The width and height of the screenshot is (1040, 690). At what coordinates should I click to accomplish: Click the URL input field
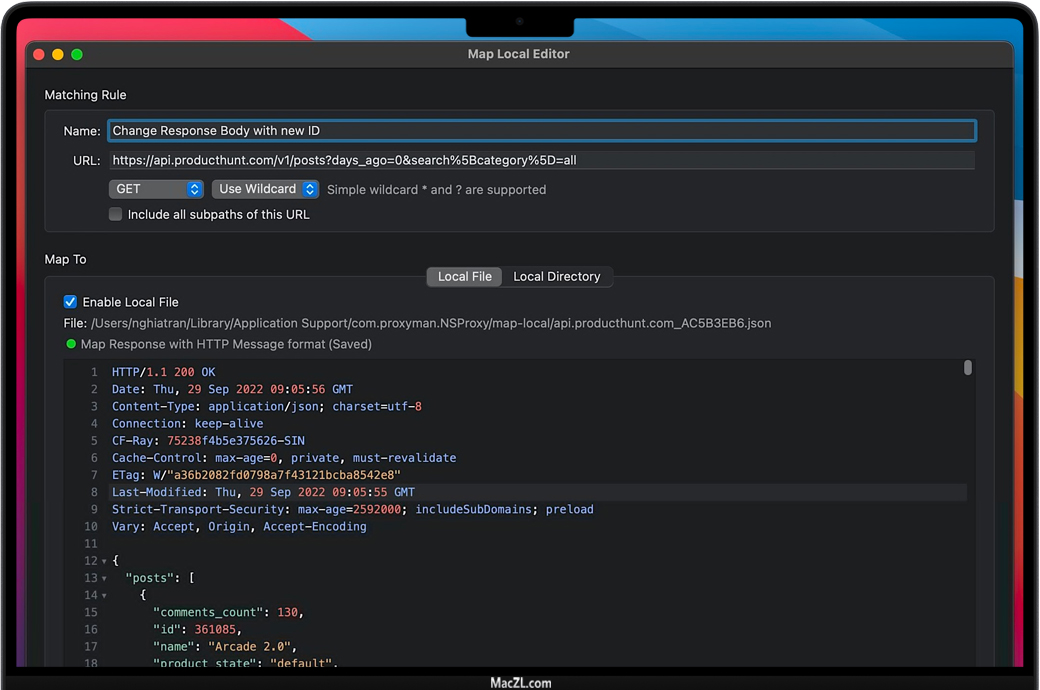[540, 160]
